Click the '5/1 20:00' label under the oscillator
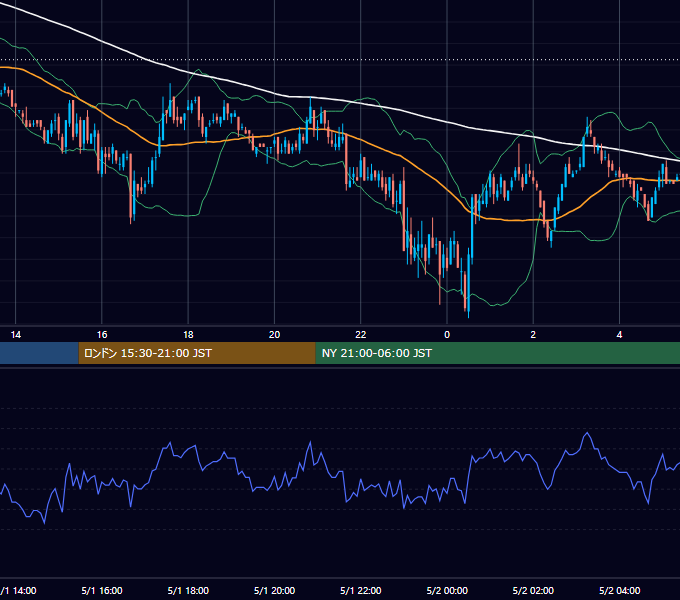 [x=275, y=591]
